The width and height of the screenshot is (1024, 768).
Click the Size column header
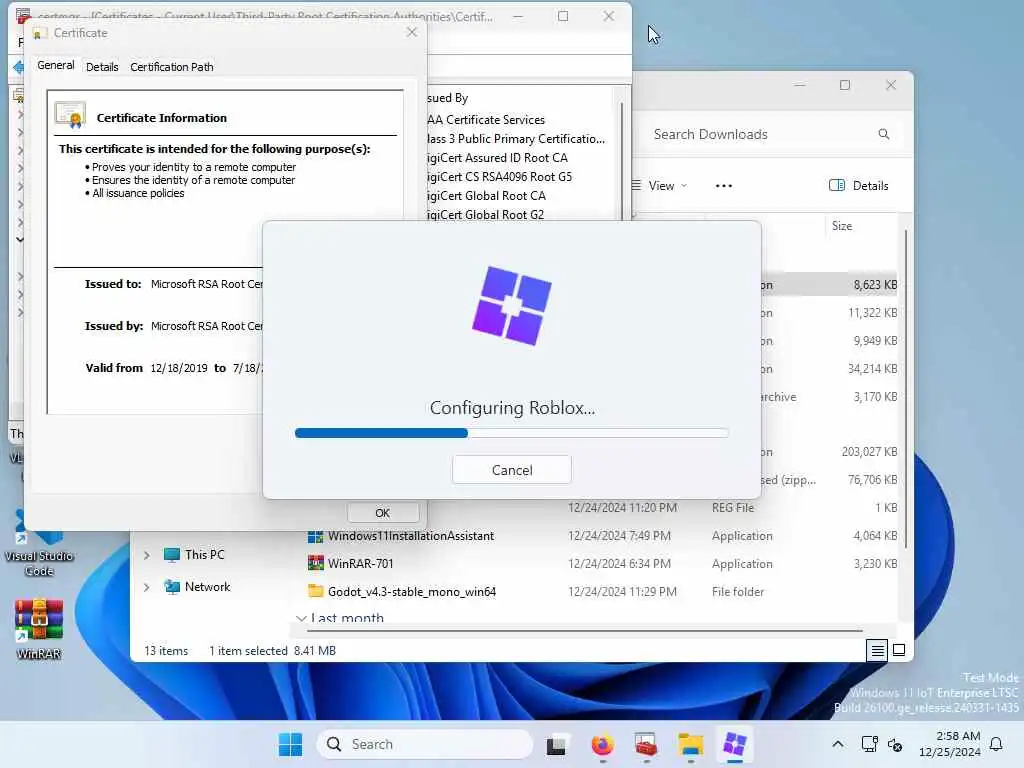842,226
